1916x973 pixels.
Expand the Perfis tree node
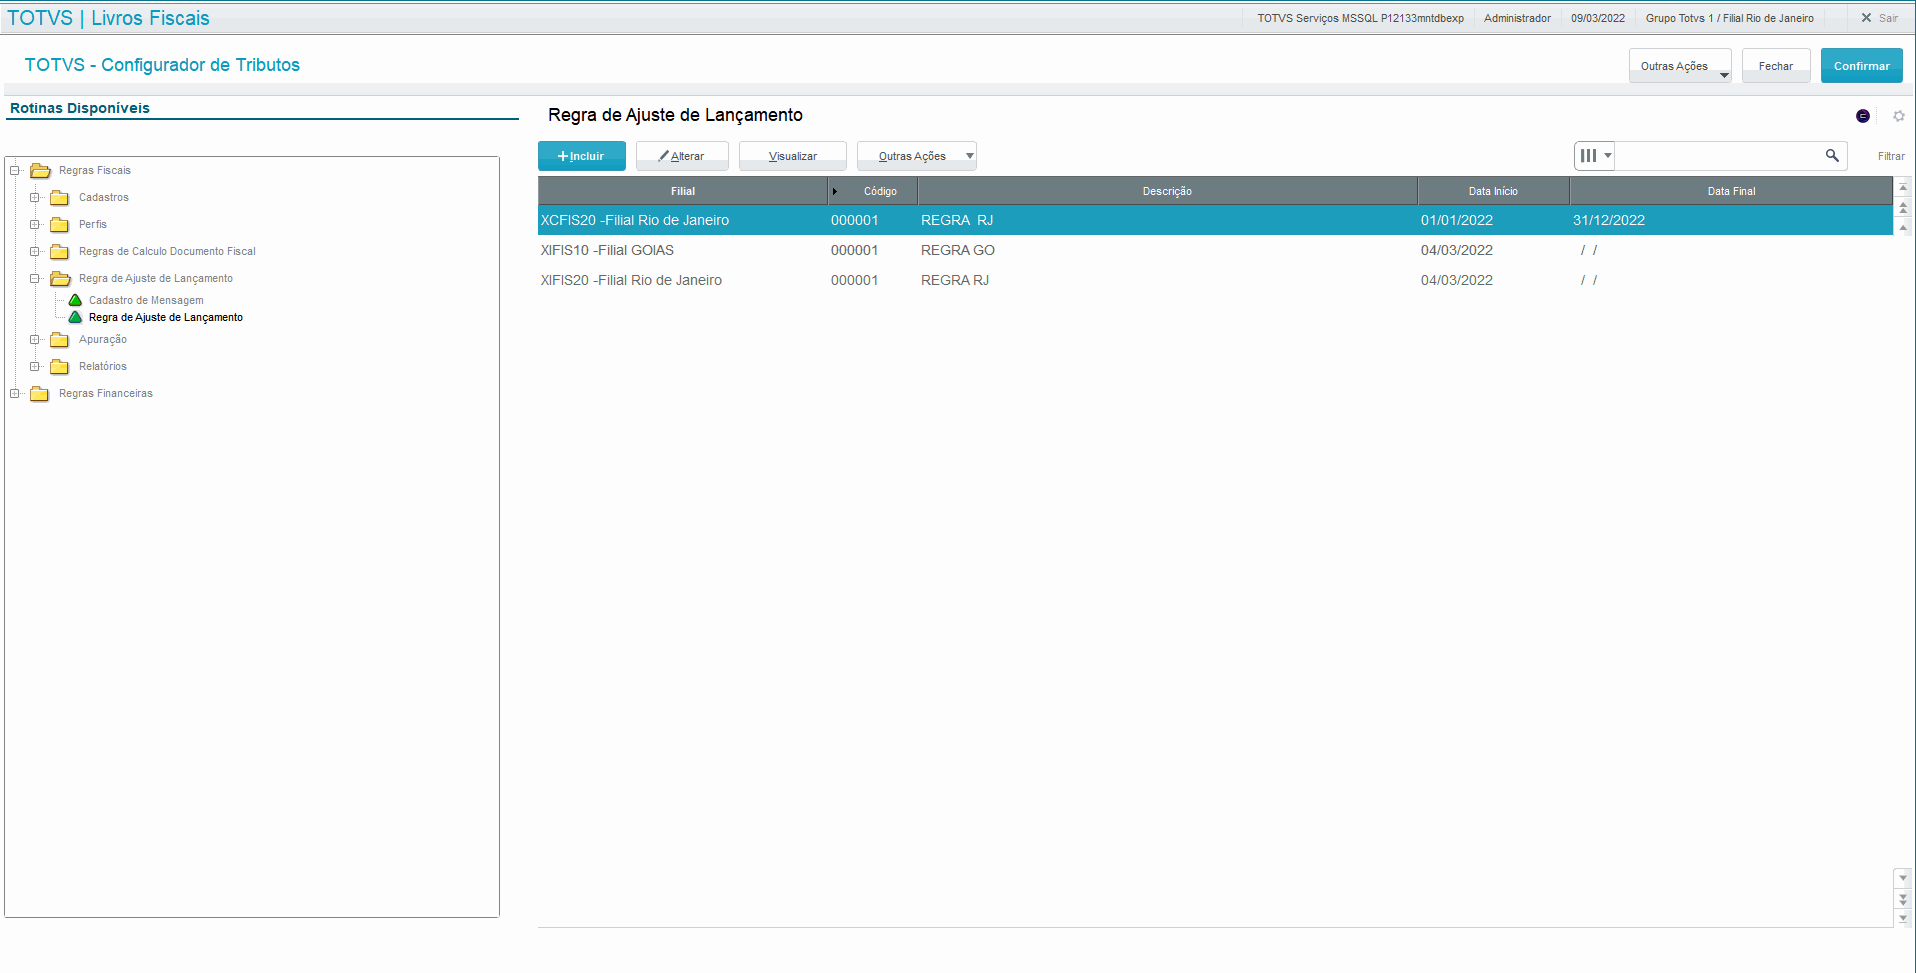tap(35, 224)
